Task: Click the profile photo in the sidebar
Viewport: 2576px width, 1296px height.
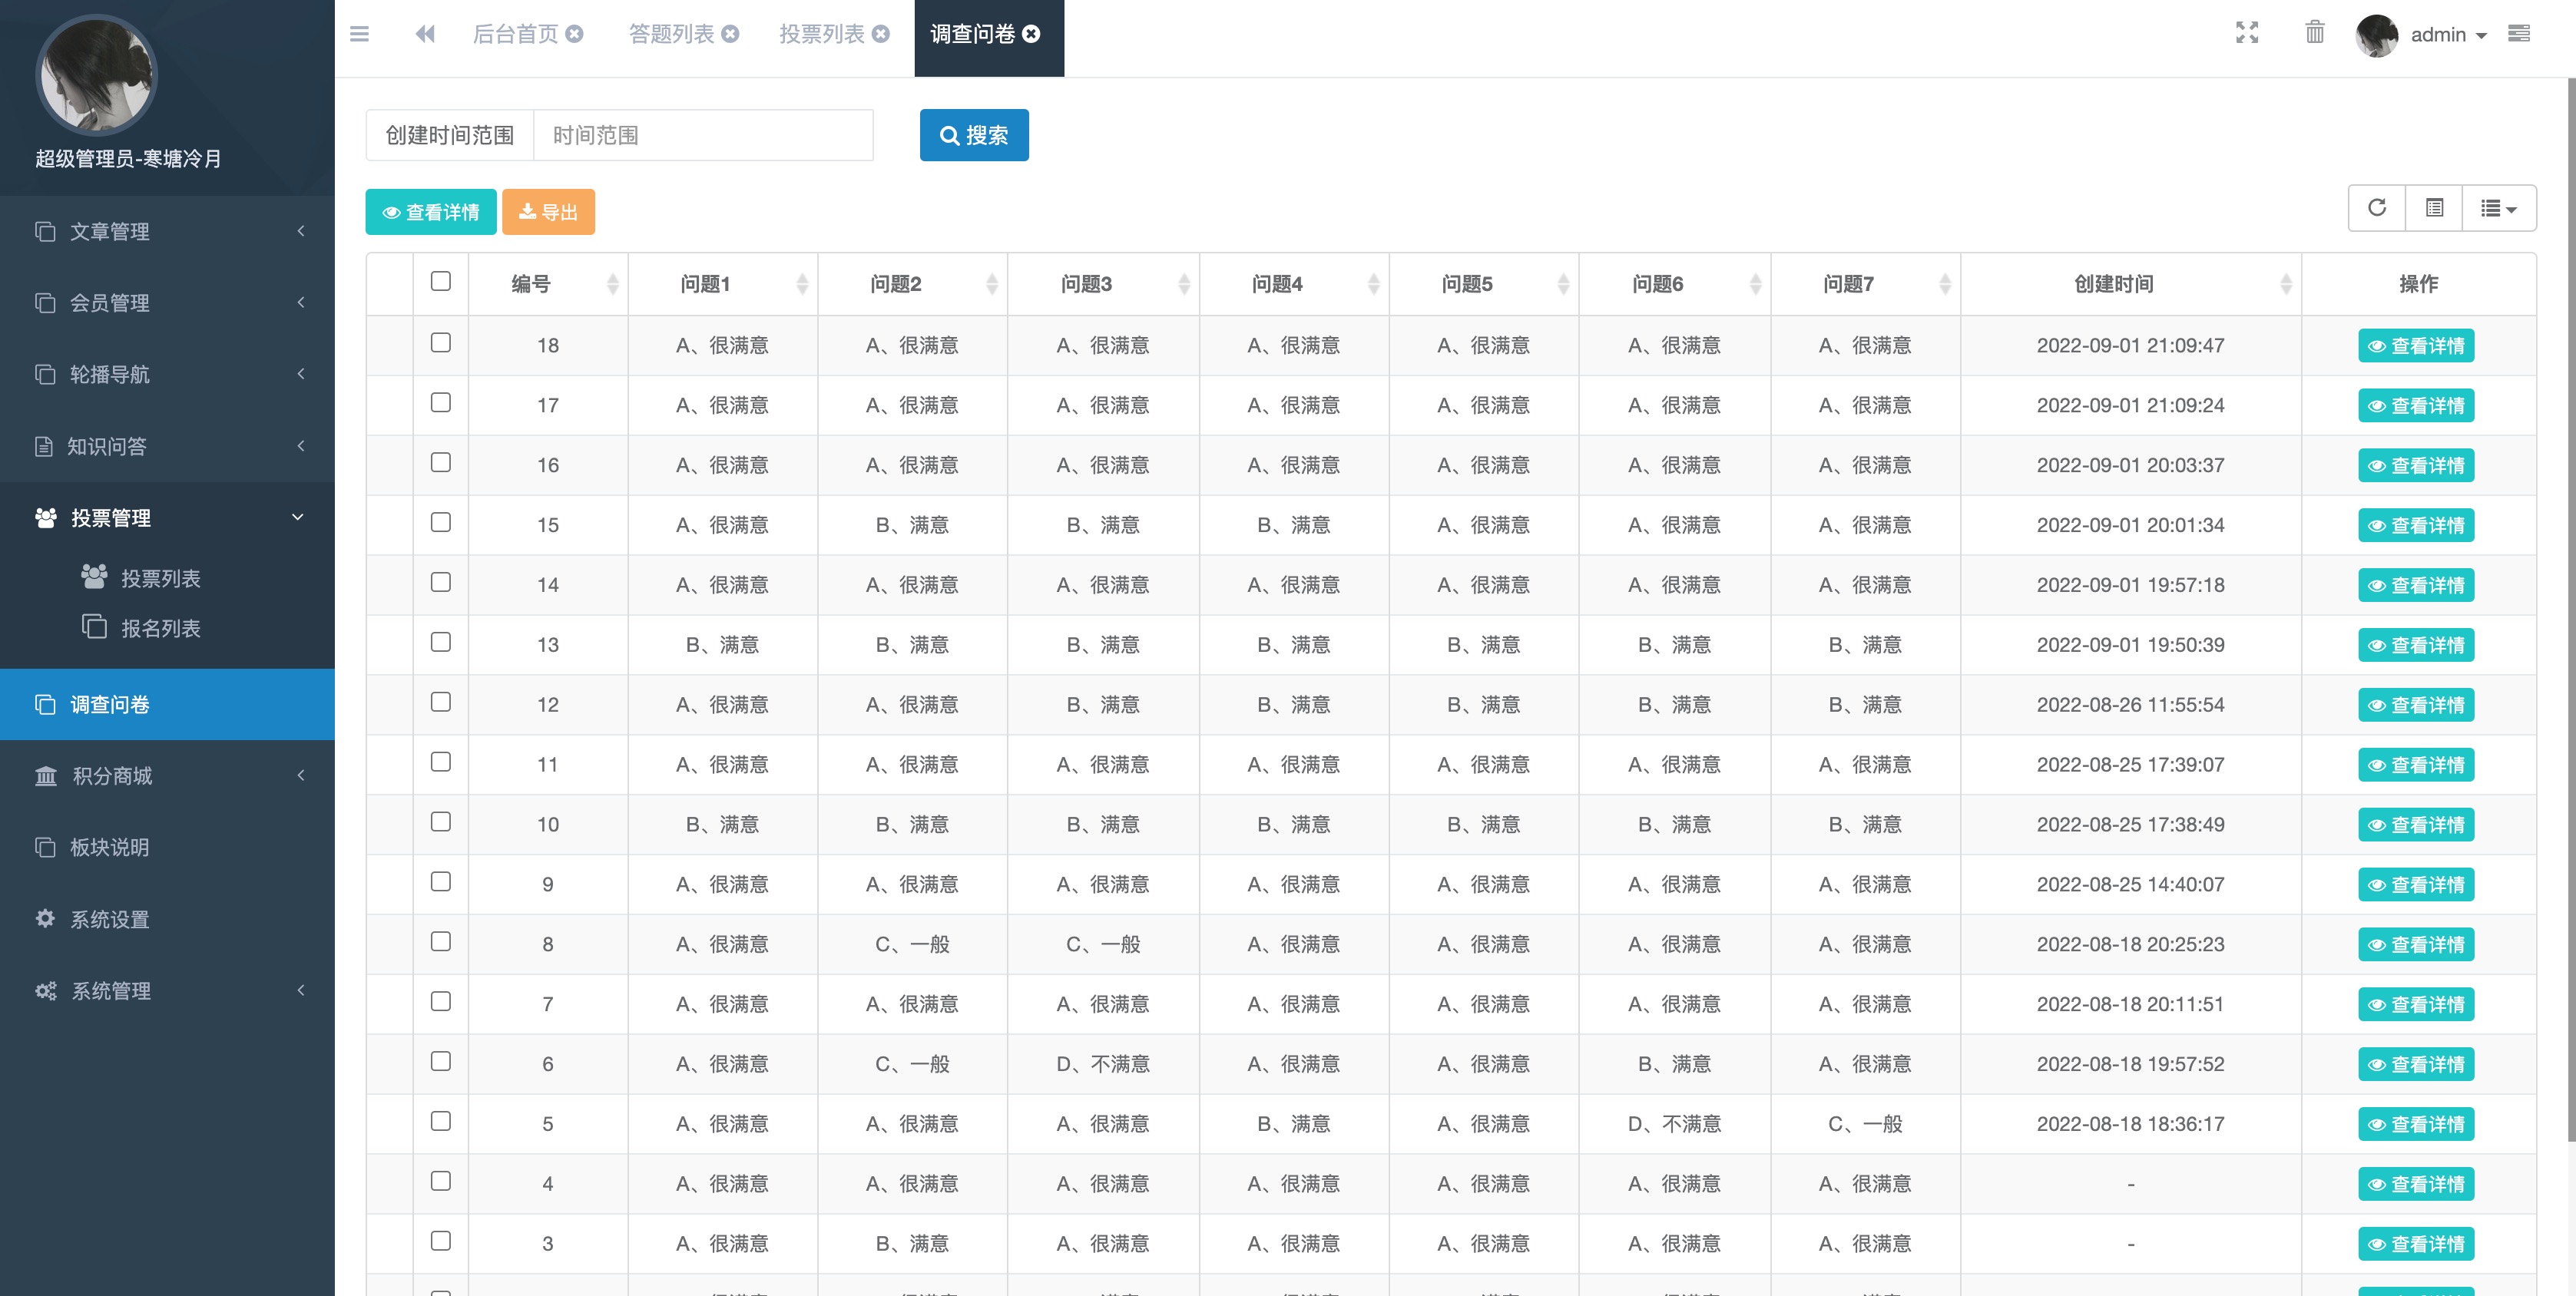Action: click(97, 75)
